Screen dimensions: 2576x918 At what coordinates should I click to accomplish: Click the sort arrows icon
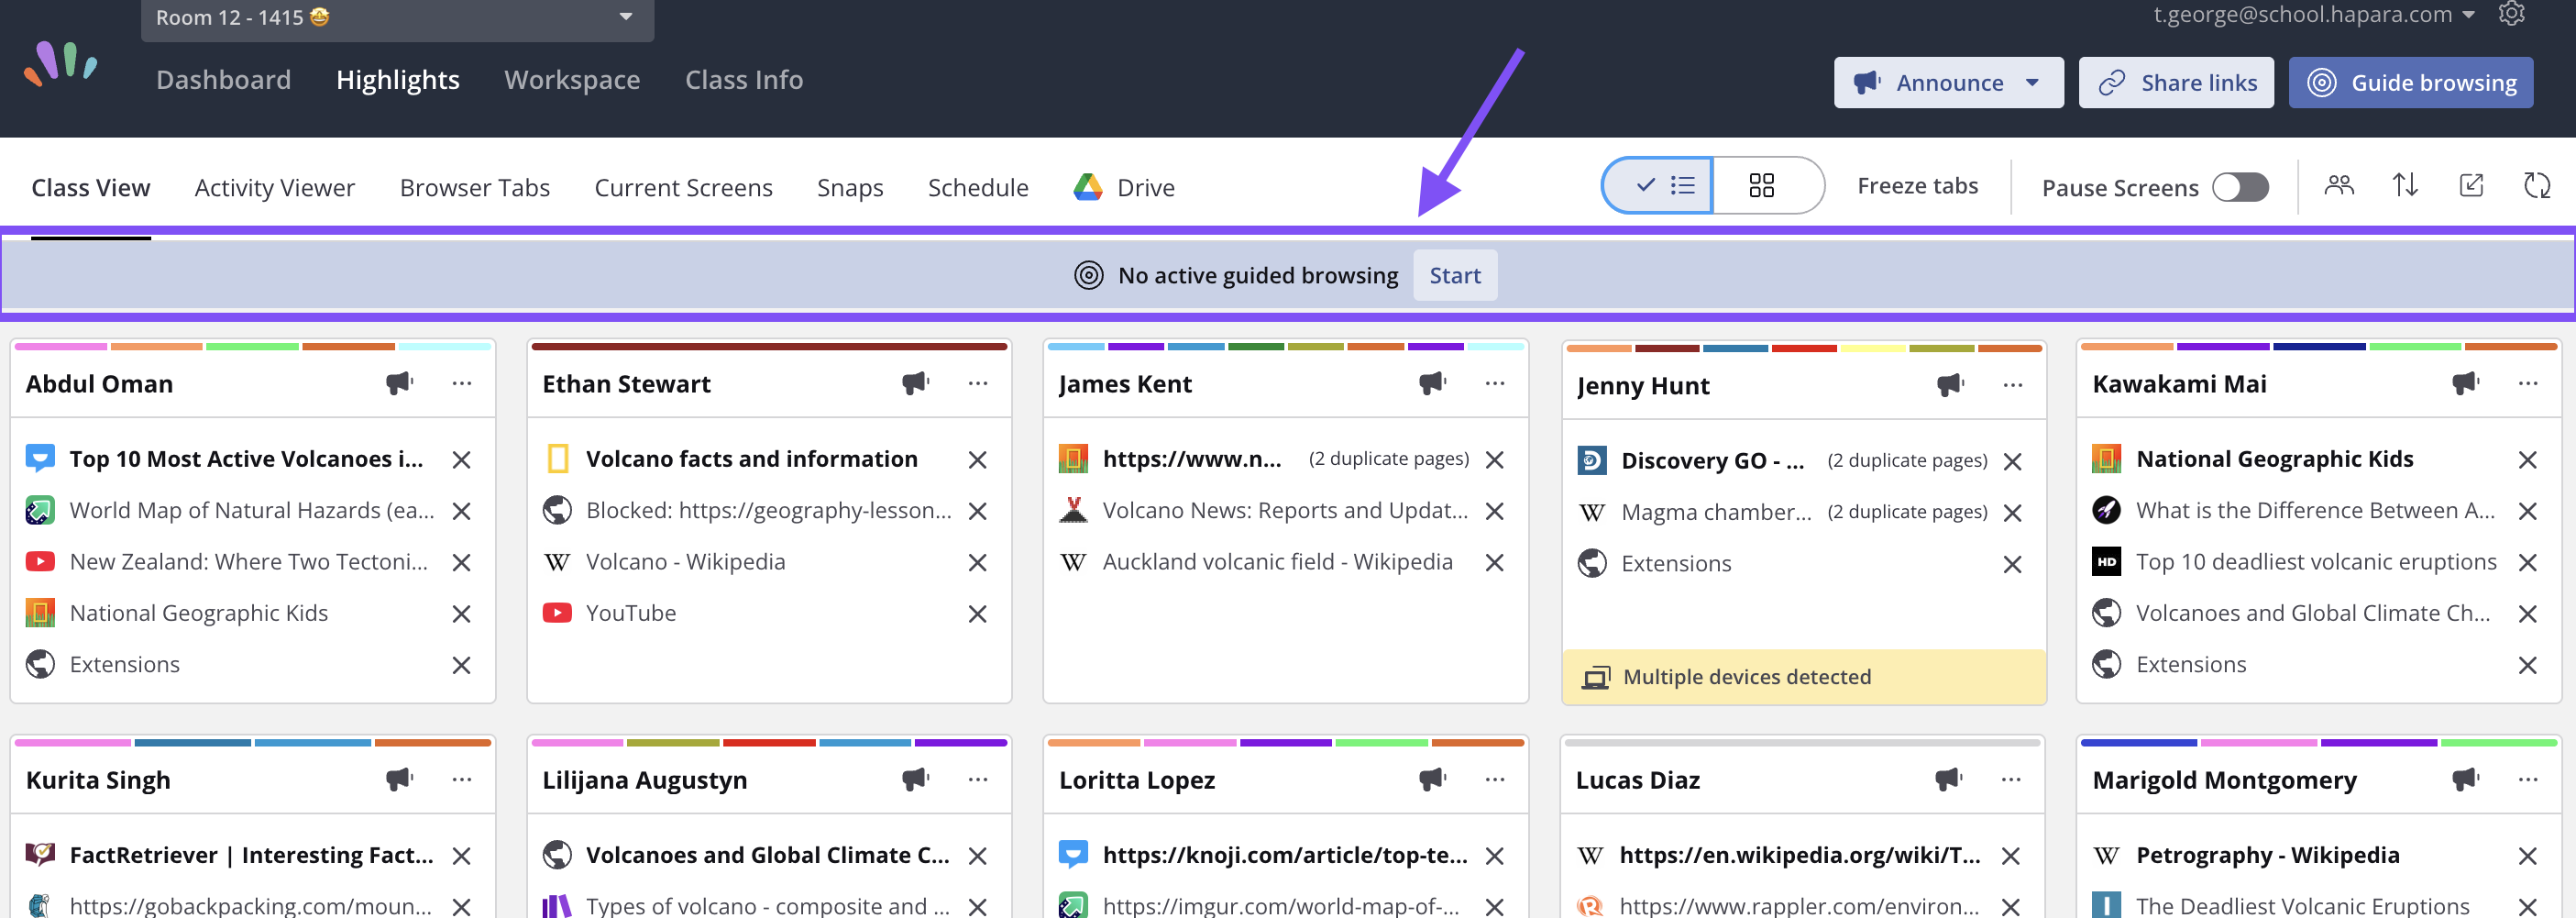pyautogui.click(x=2405, y=186)
